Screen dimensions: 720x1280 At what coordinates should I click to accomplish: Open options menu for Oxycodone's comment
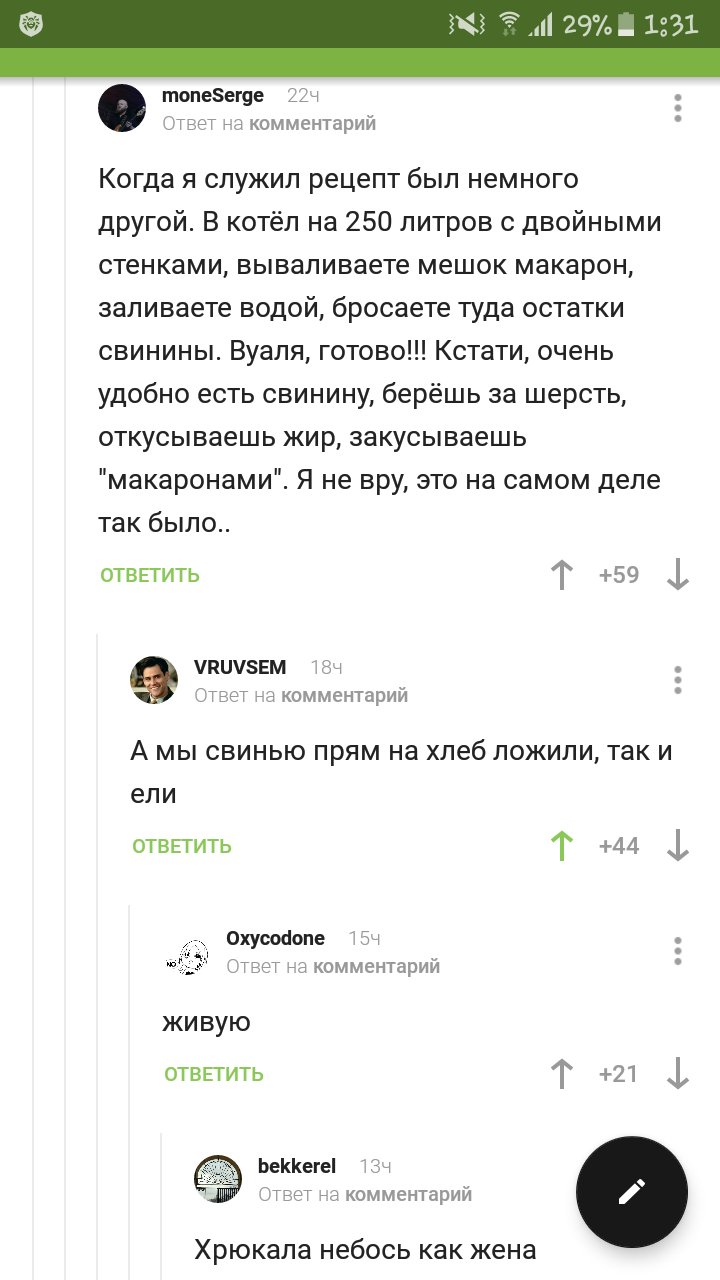(678, 951)
